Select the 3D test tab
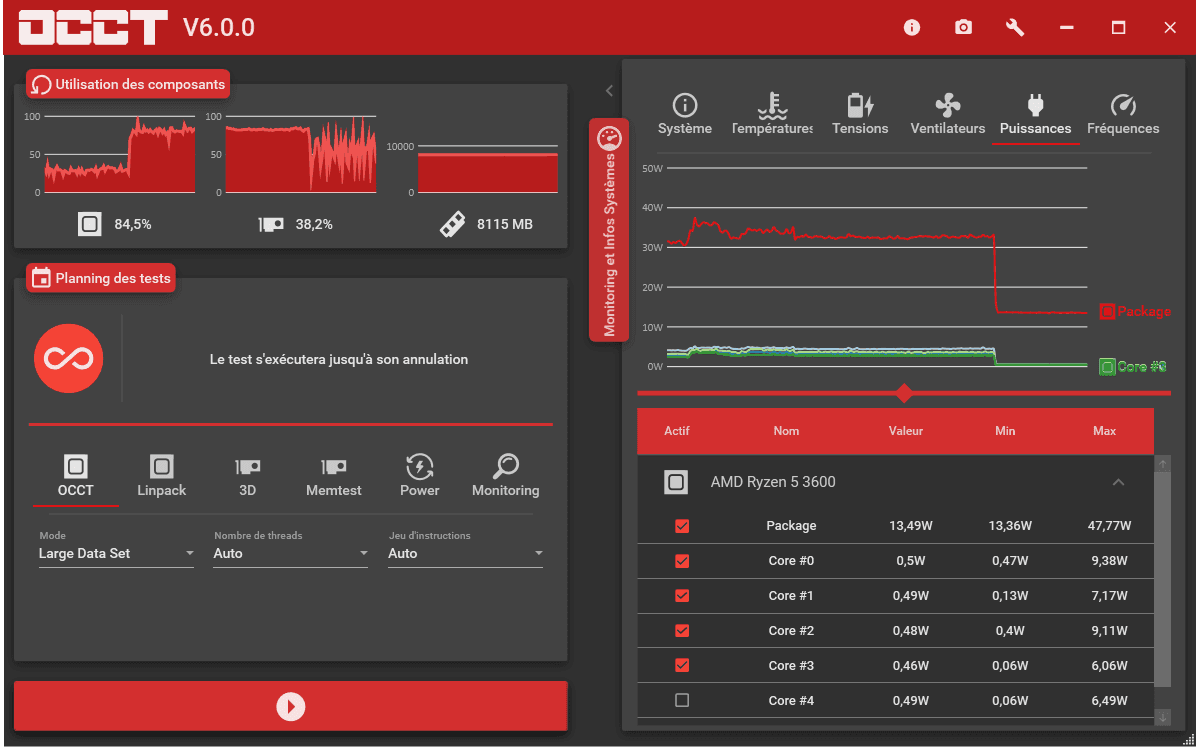Viewport: 1200px width, 750px height. coord(248,476)
